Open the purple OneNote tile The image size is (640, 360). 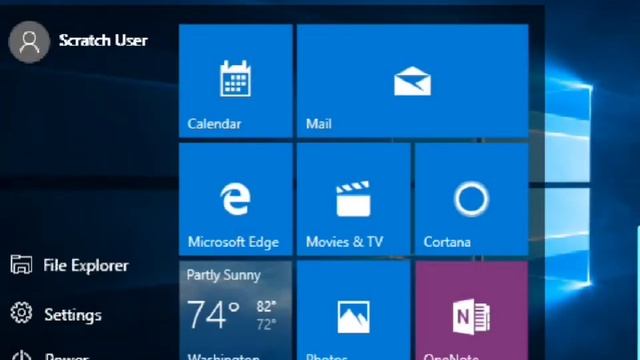pyautogui.click(x=471, y=311)
